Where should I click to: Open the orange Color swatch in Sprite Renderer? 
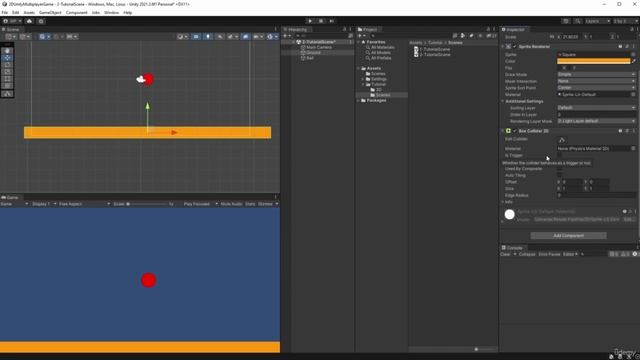[x=593, y=61]
